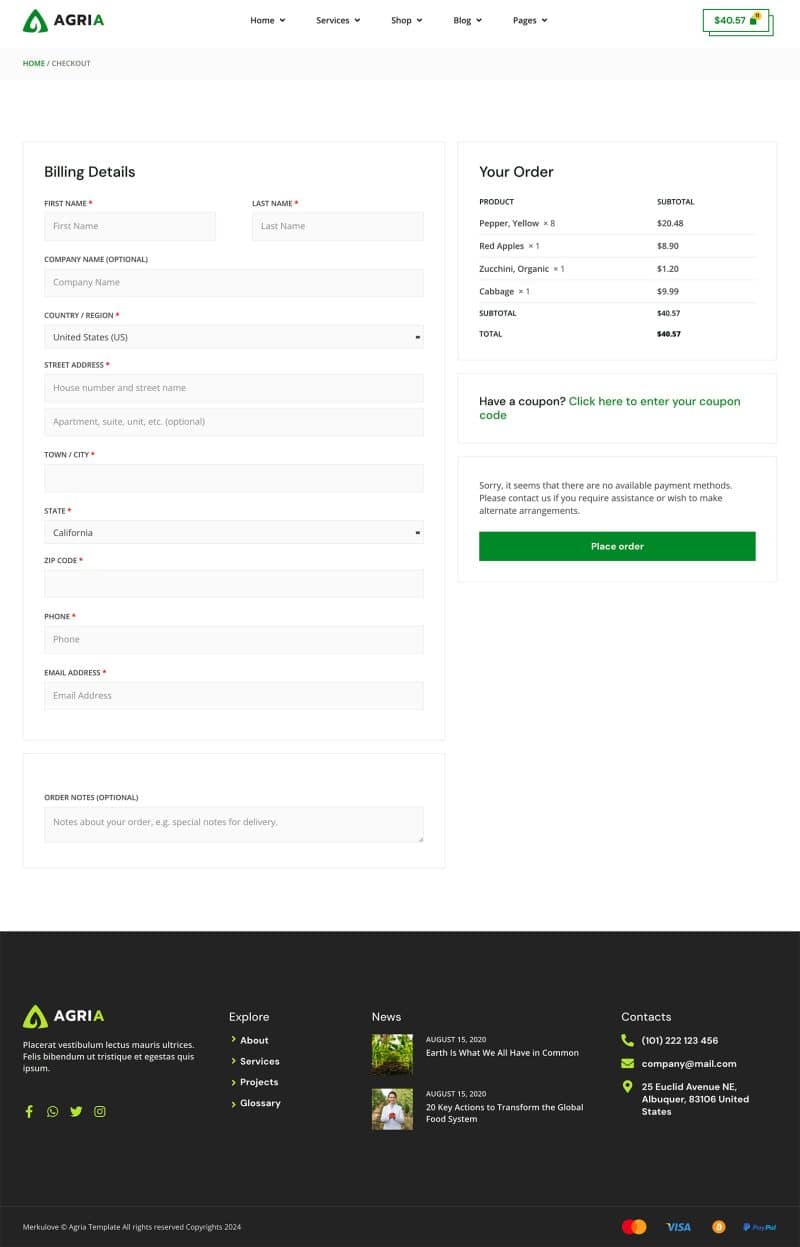Viewport: 800px width, 1247px height.
Task: Expand the Services menu in navigation
Action: (x=337, y=20)
